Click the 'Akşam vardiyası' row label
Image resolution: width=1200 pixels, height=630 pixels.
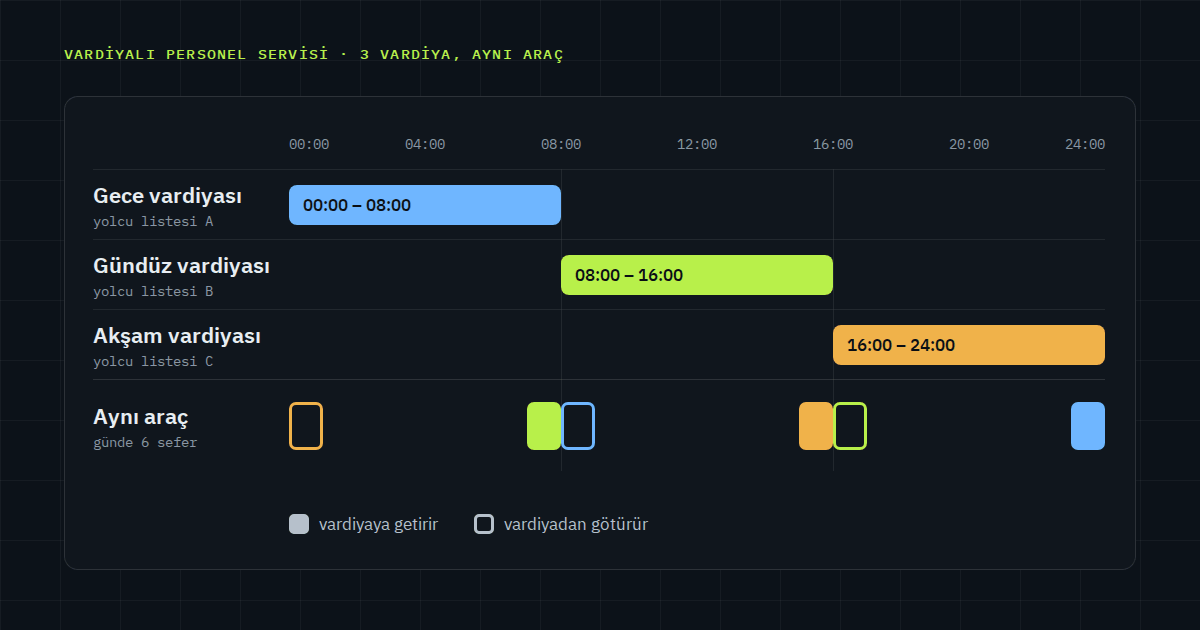177,336
